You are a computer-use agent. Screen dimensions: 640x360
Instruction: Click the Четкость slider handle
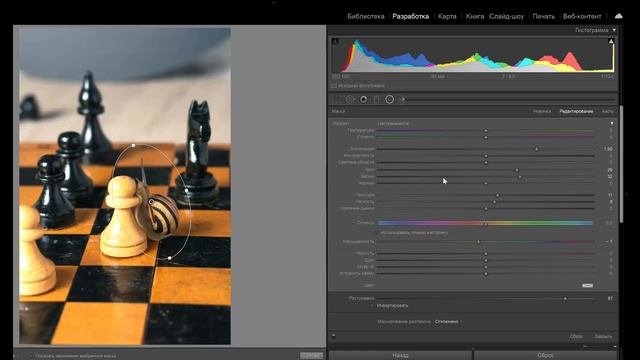click(x=494, y=202)
